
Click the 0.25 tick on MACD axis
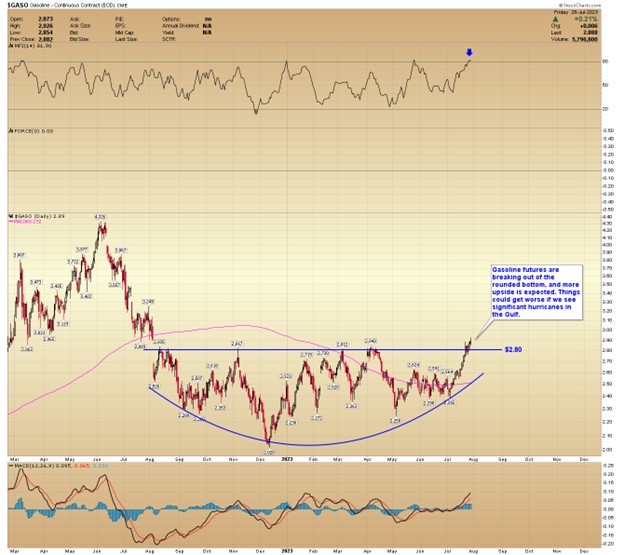coord(608,465)
